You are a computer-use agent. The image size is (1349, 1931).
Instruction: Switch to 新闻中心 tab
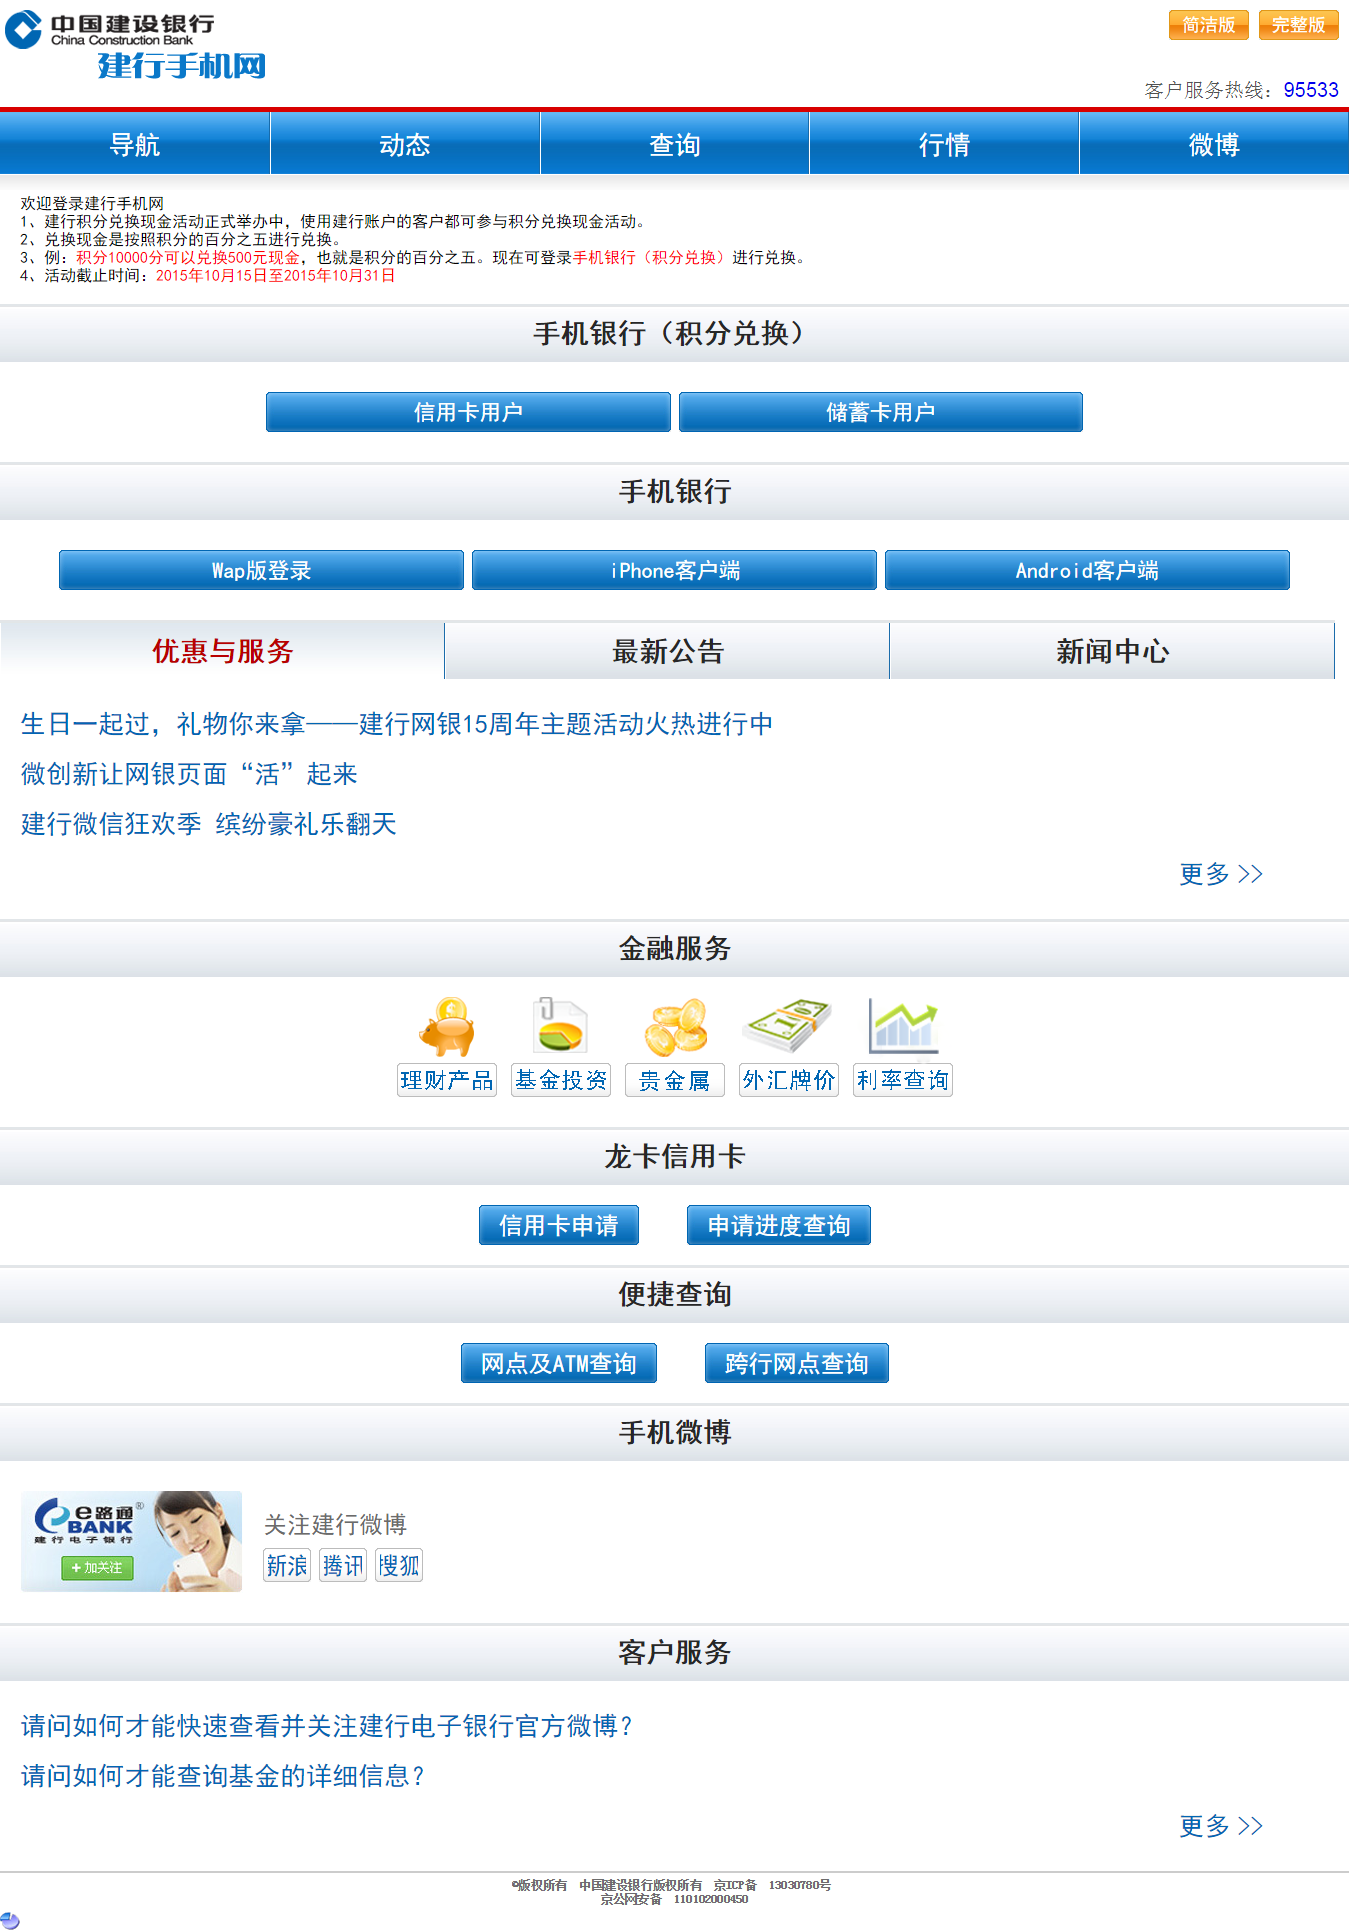point(1112,651)
